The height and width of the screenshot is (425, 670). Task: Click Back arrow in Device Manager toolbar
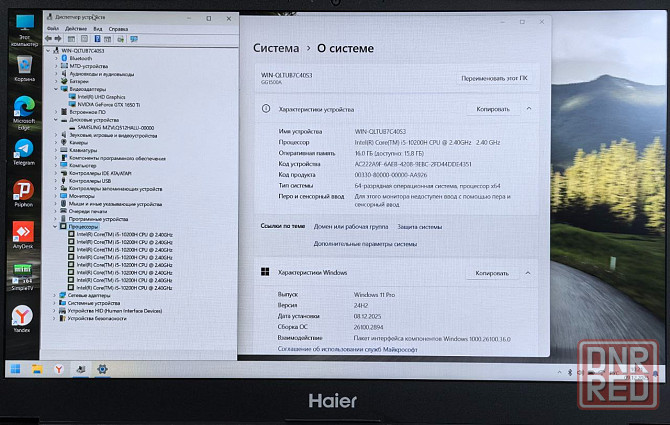48,39
